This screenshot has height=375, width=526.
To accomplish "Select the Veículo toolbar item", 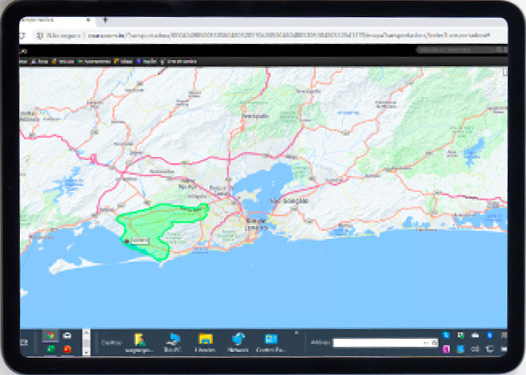I will point(63,61).
